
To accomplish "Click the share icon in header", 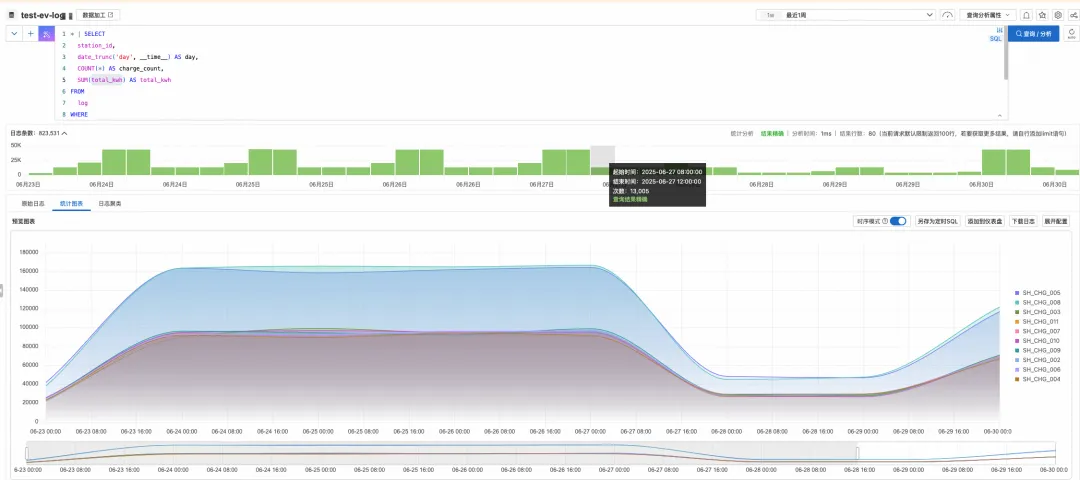I will (x=1073, y=14).
